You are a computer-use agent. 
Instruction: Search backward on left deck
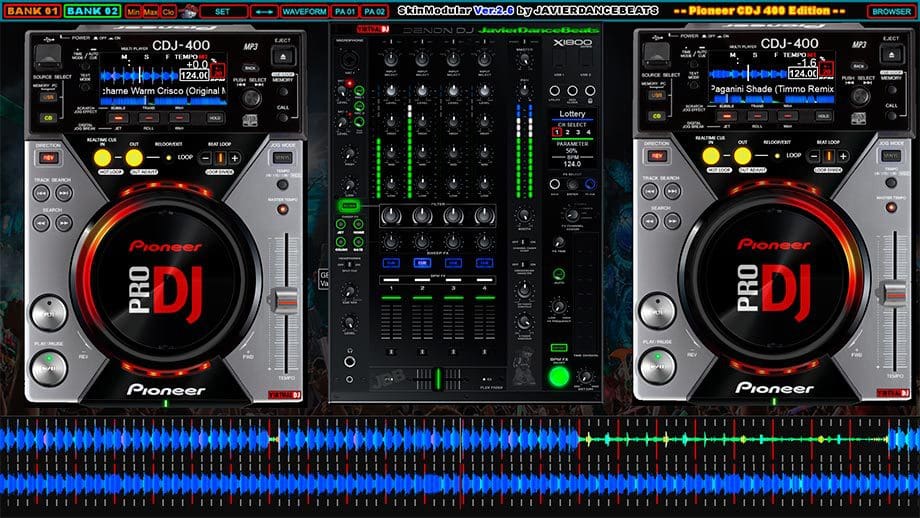tap(41, 223)
